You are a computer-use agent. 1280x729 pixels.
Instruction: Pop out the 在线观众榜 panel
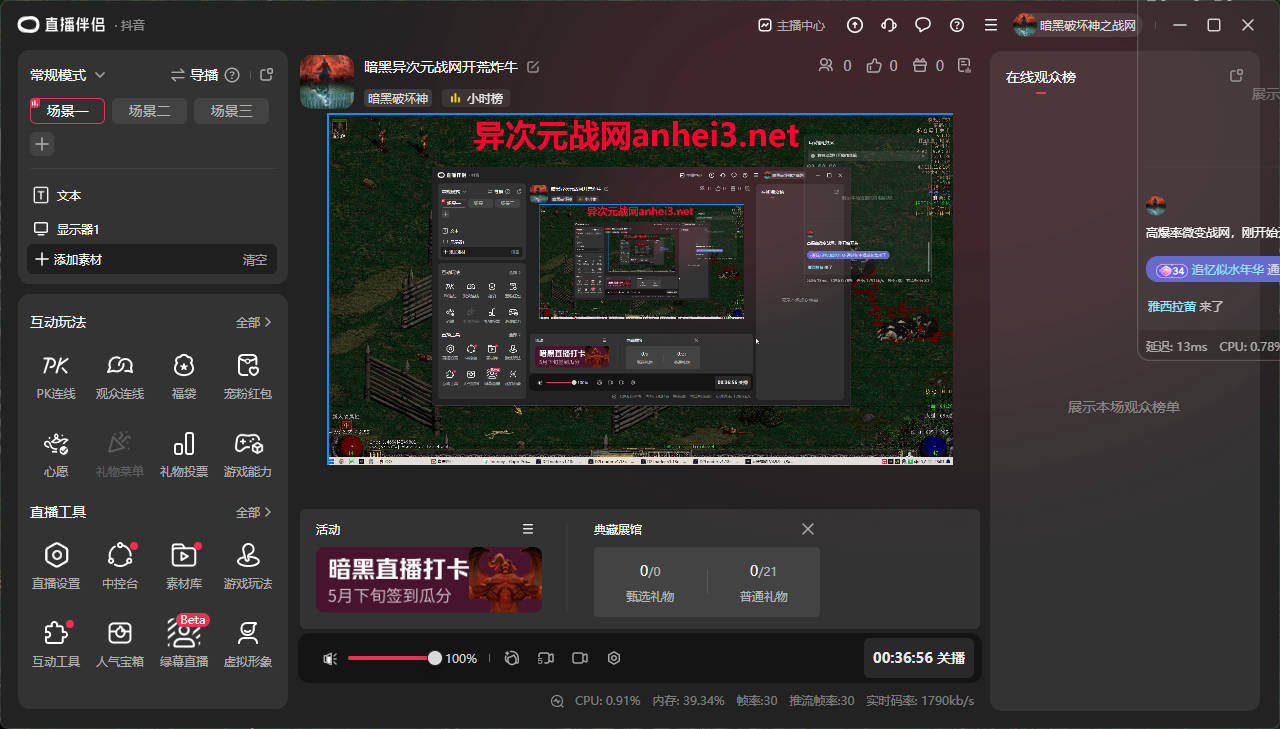(1236, 76)
